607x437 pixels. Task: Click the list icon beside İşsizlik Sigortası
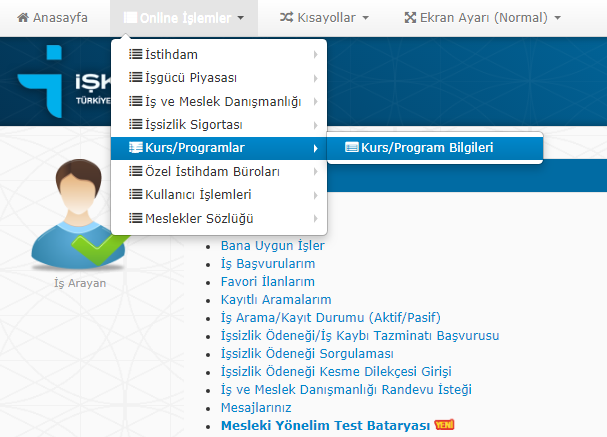point(136,125)
